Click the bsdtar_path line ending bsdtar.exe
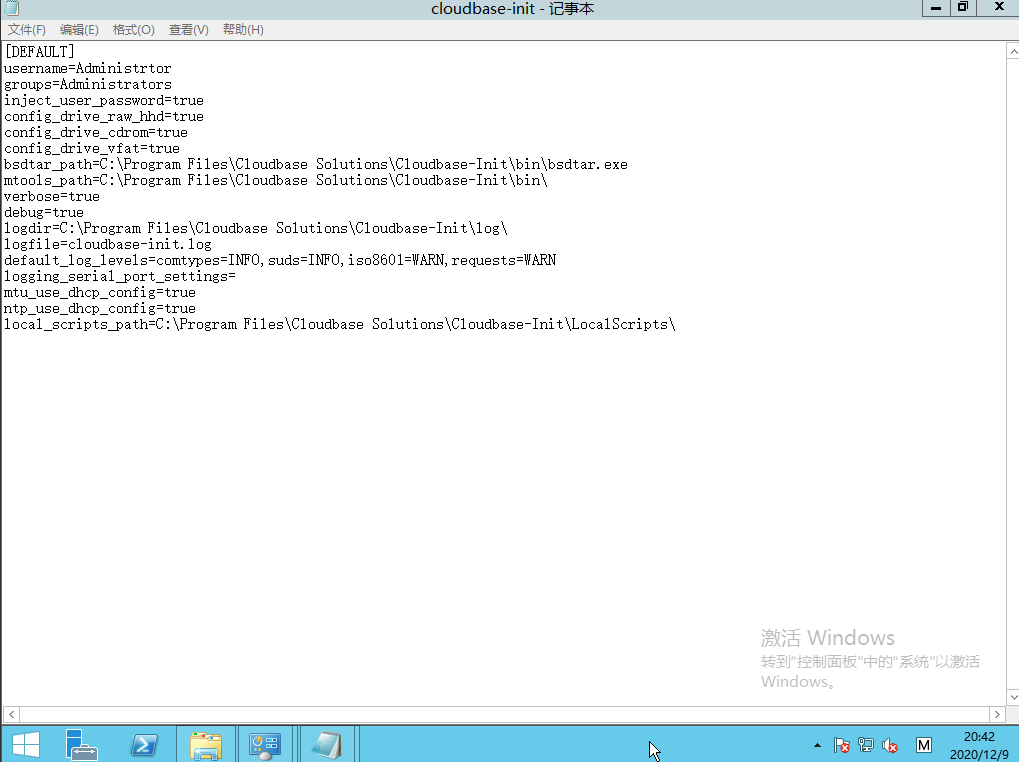1019x762 pixels. (x=316, y=164)
